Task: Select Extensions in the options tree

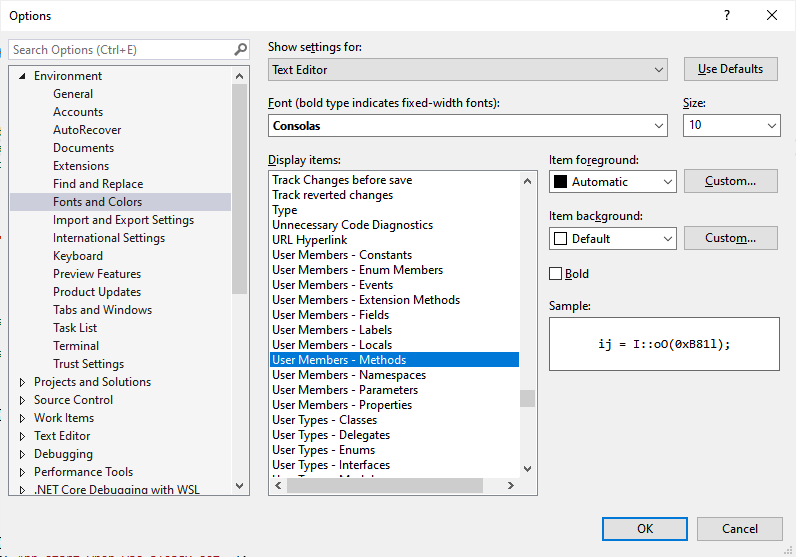Action: click(x=81, y=166)
